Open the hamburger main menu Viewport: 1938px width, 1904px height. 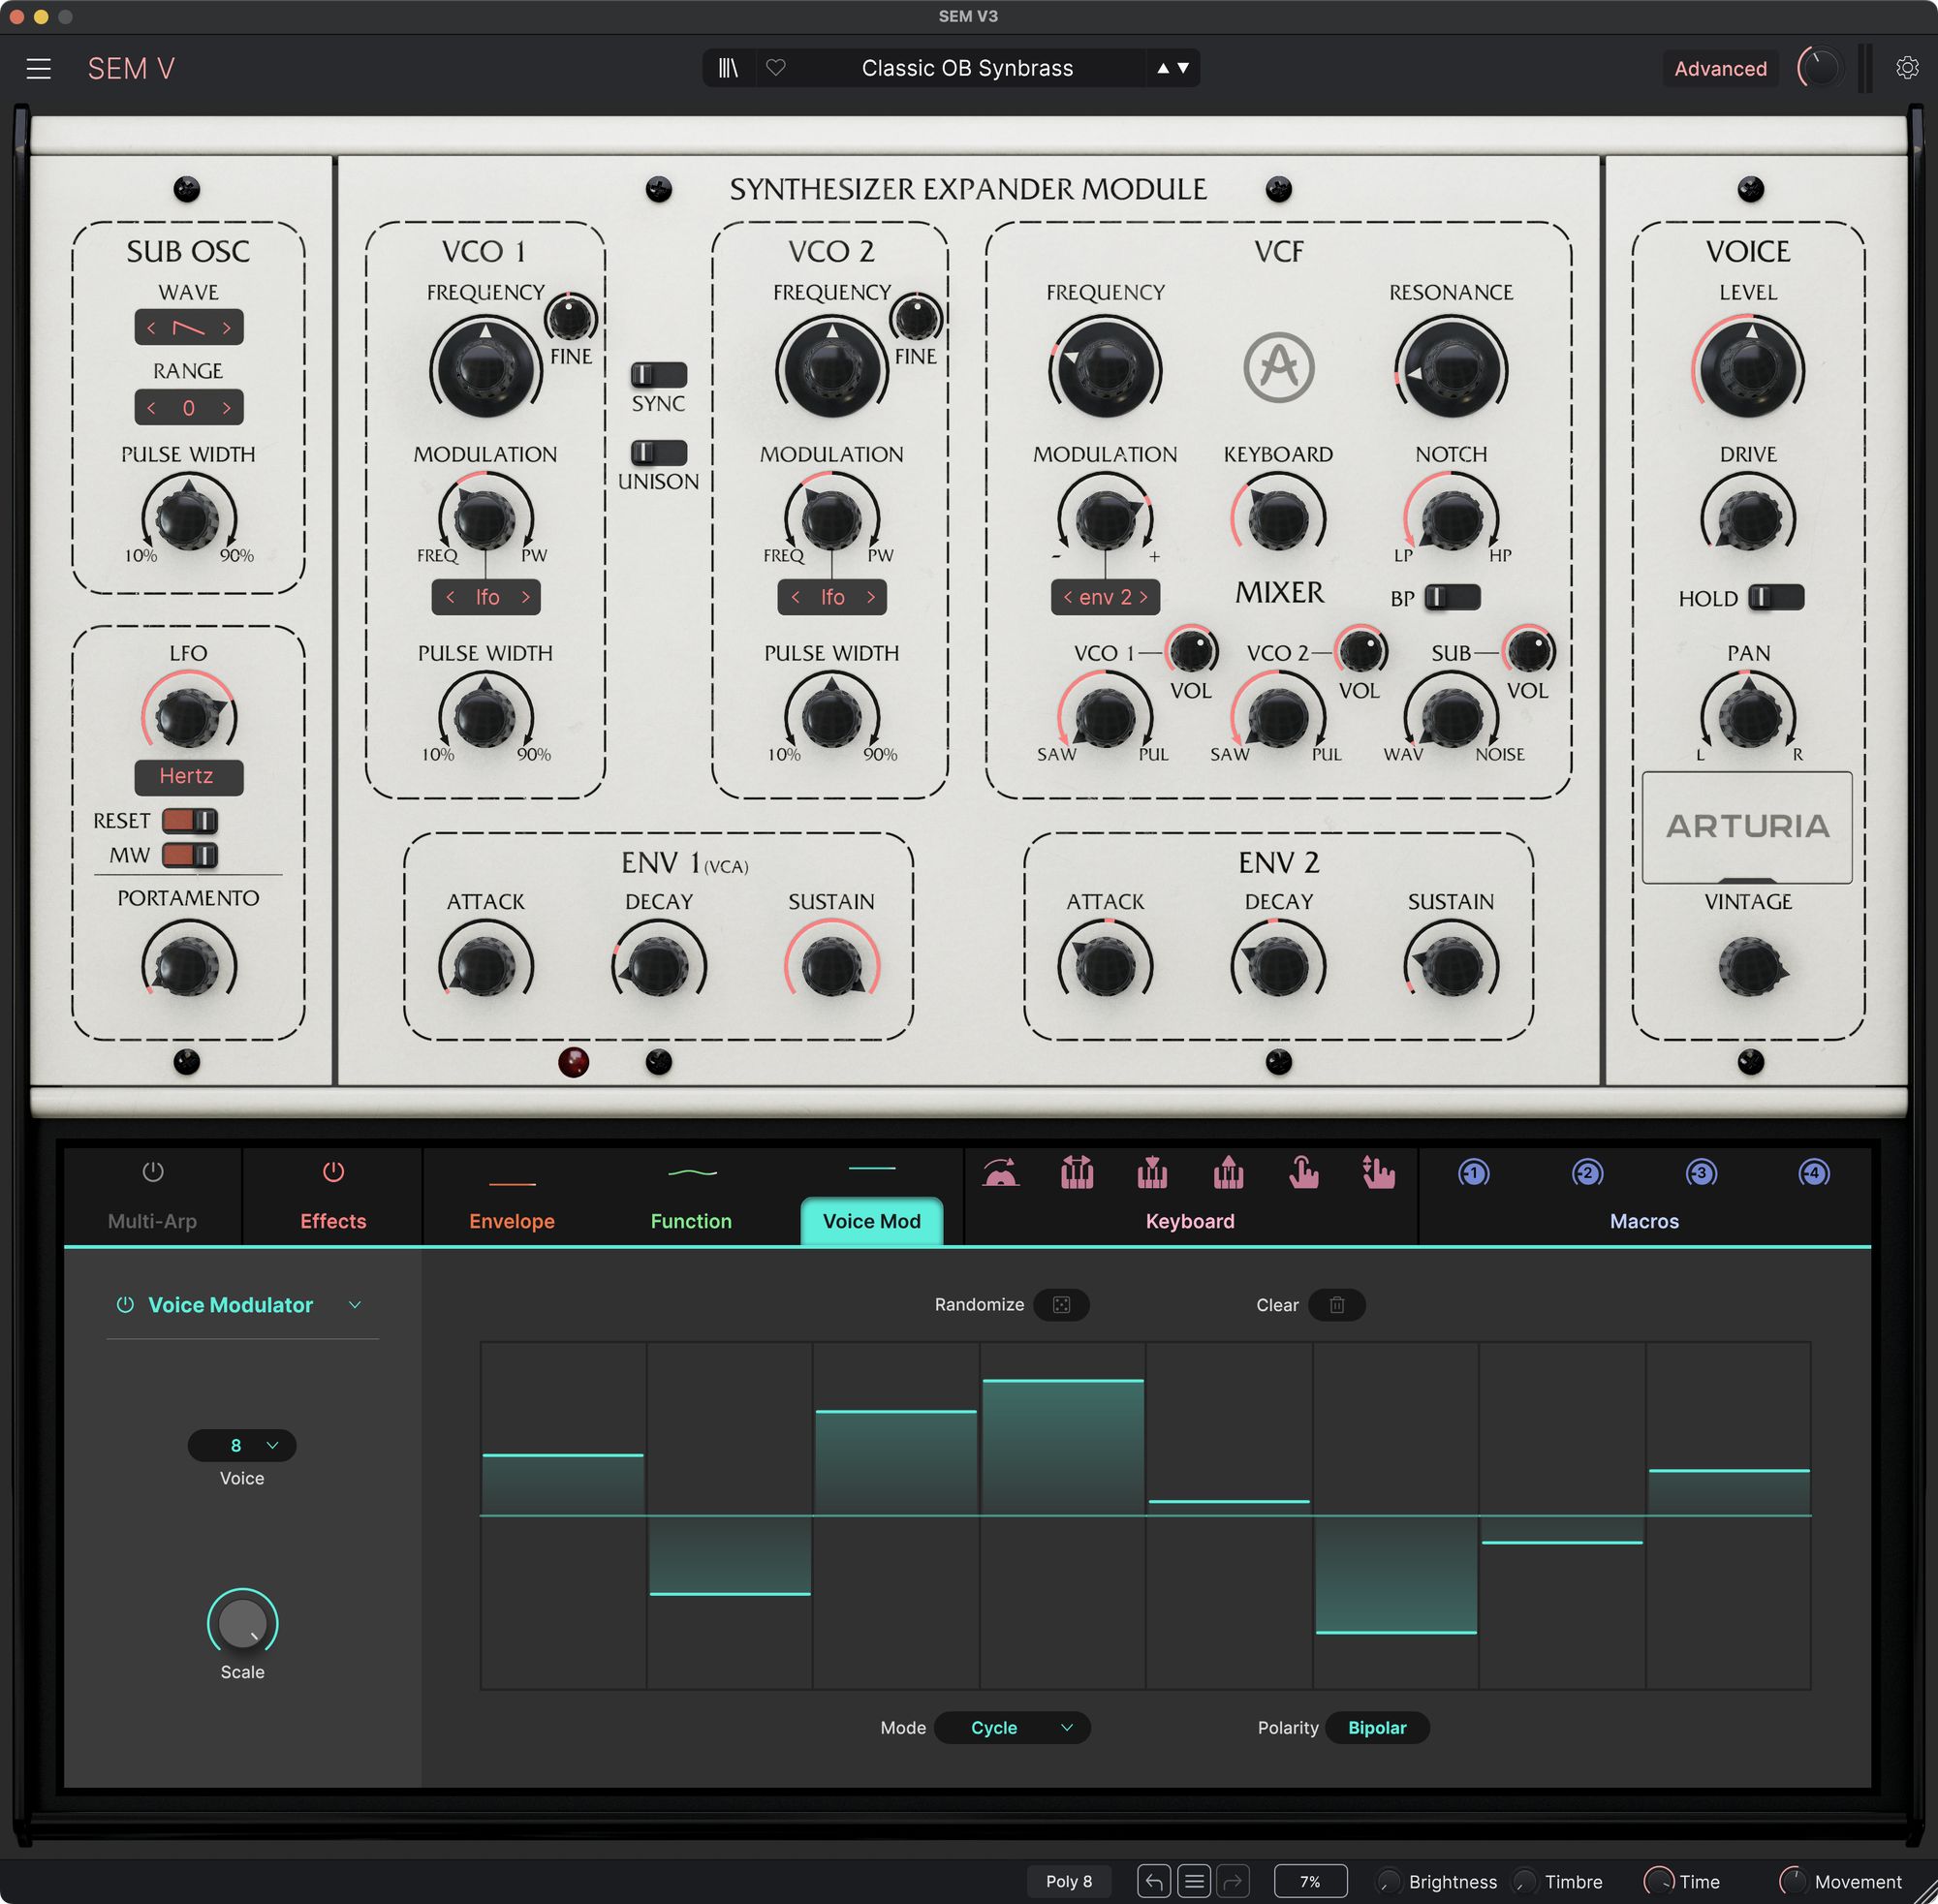[39, 68]
